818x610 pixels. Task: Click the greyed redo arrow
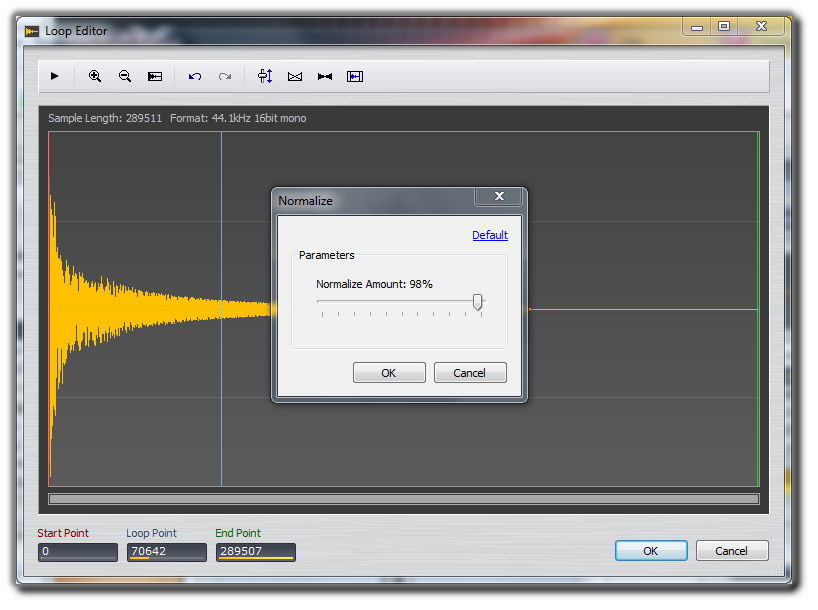(225, 77)
